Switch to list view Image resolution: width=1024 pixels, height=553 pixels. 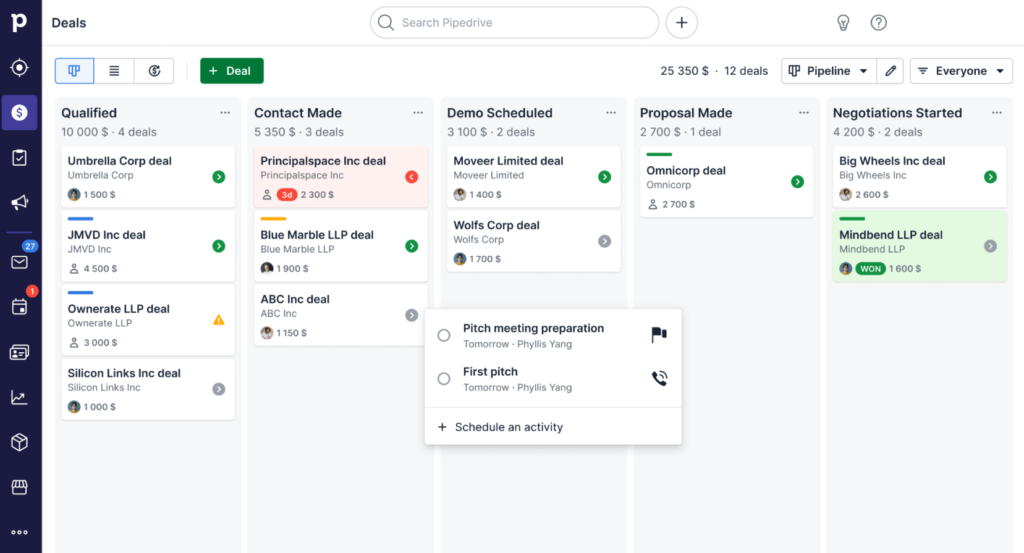coord(114,71)
